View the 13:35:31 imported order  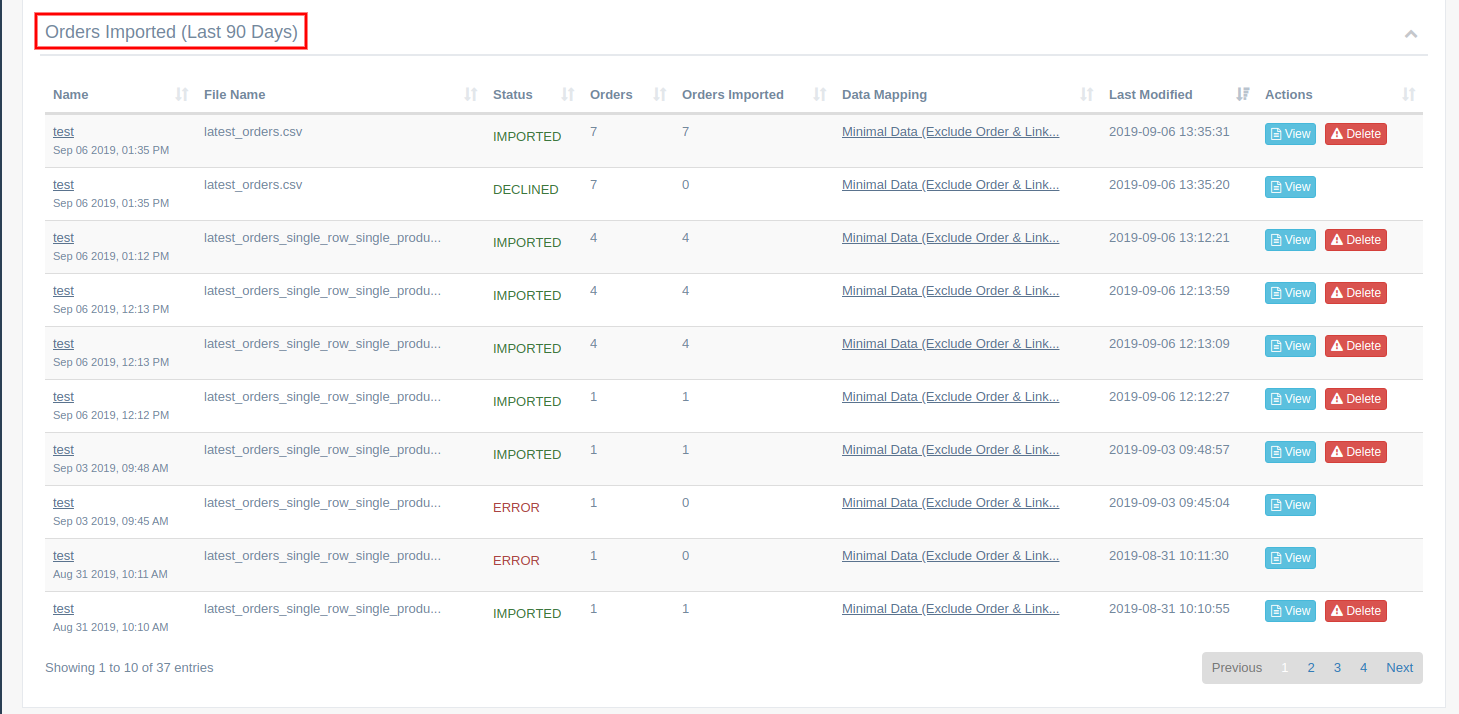click(1290, 134)
